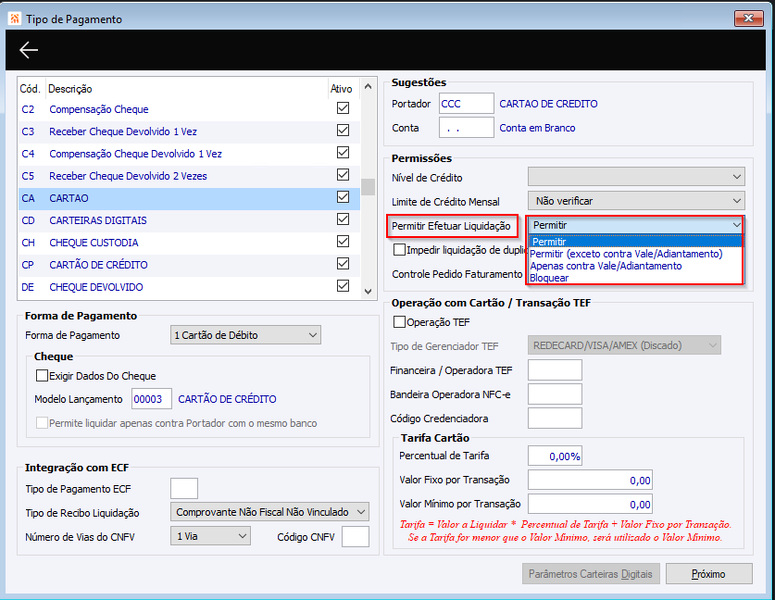Screen dimensions: 775x600
Task: Close the Tipo de Pagamento window
Action: pos(748,18)
